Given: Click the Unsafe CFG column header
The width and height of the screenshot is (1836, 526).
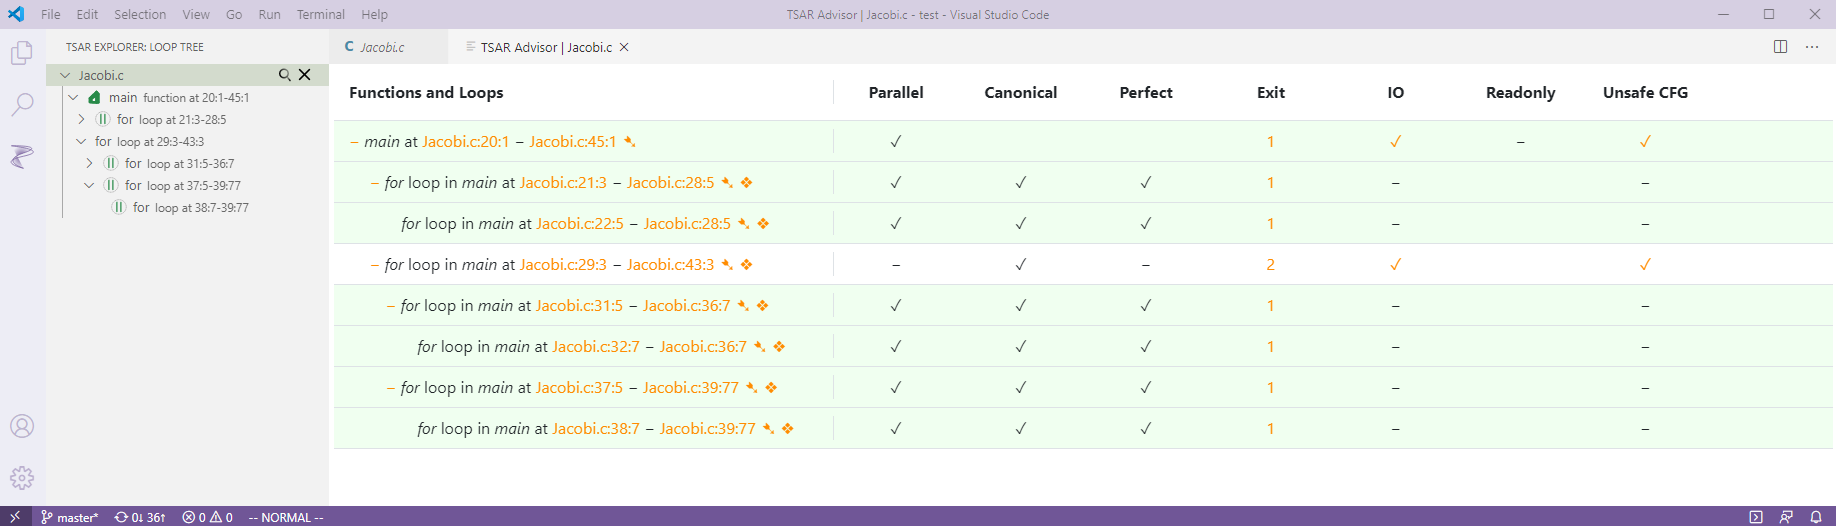Looking at the screenshot, I should click(x=1645, y=93).
